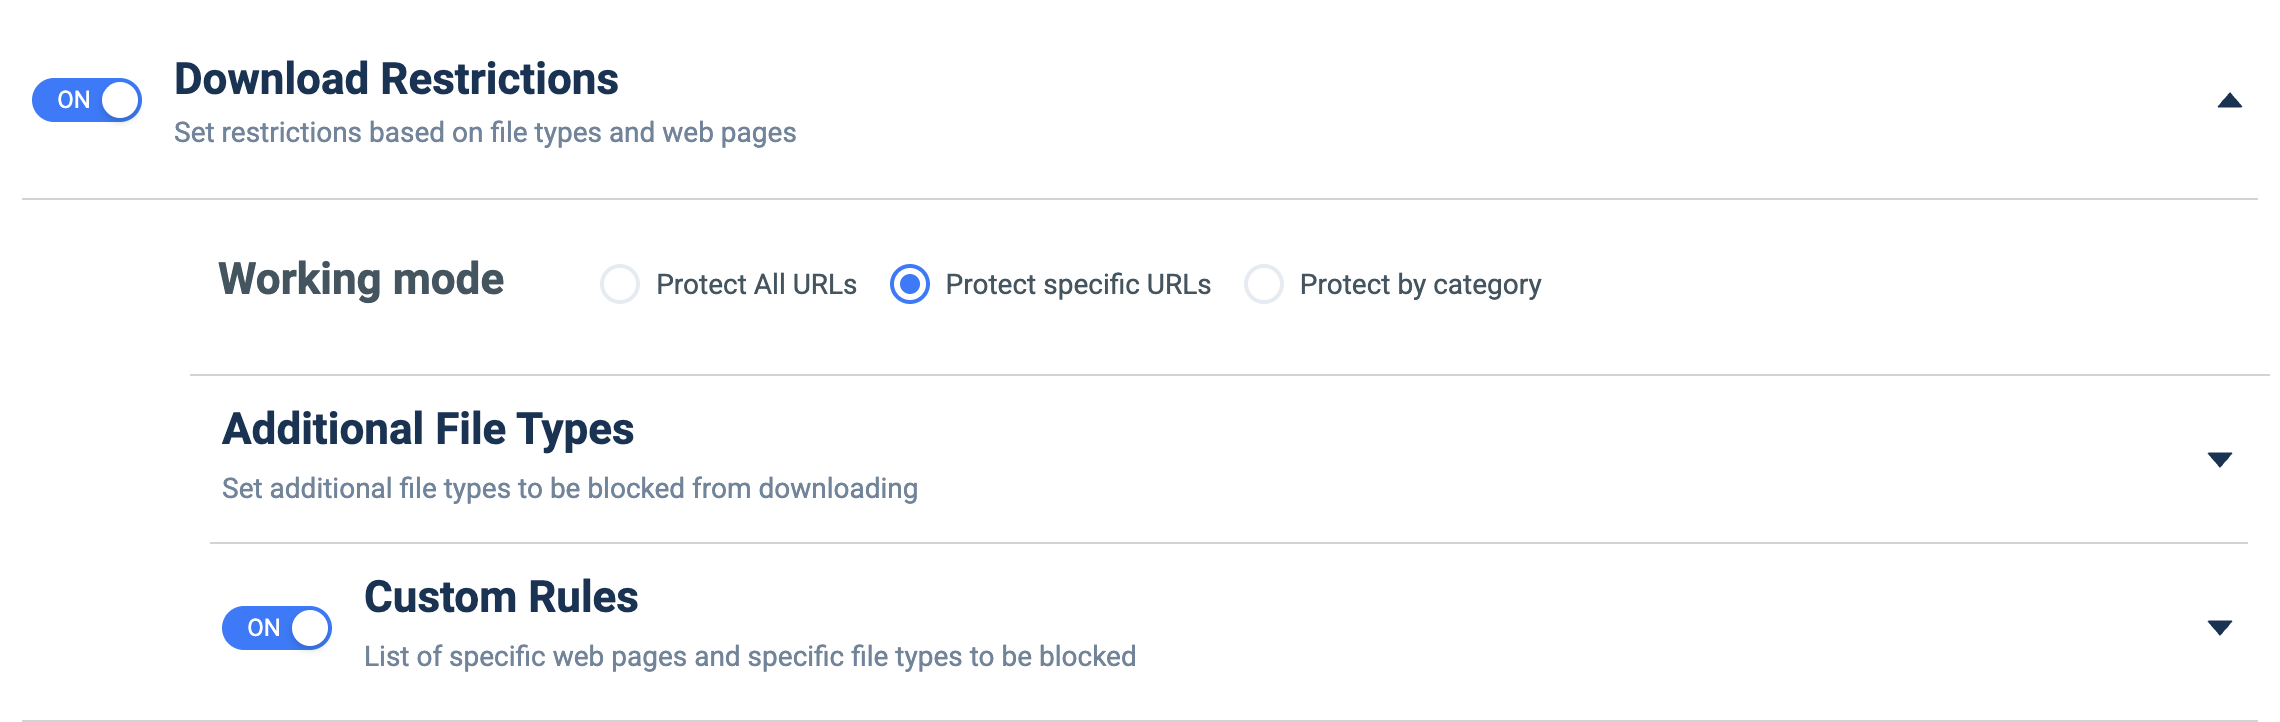Expand the Additional File Types arrow
Screen dimensions: 2280x722
click(x=2220, y=460)
